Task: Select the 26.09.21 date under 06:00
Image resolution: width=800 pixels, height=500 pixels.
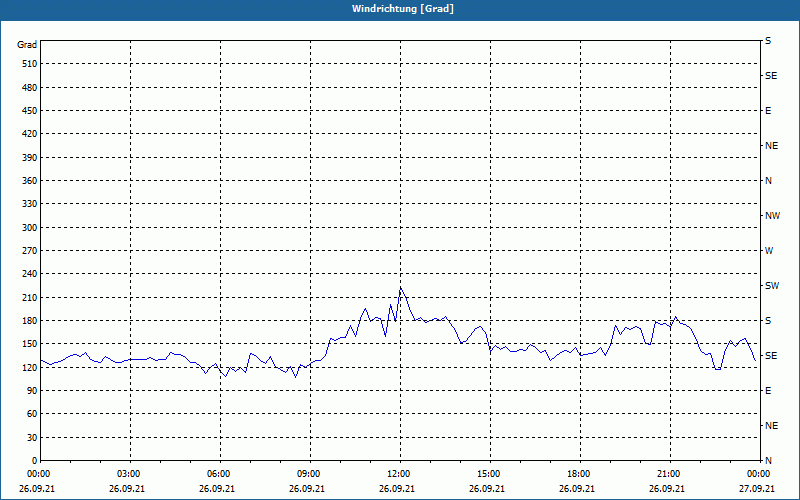Action: pos(217,489)
